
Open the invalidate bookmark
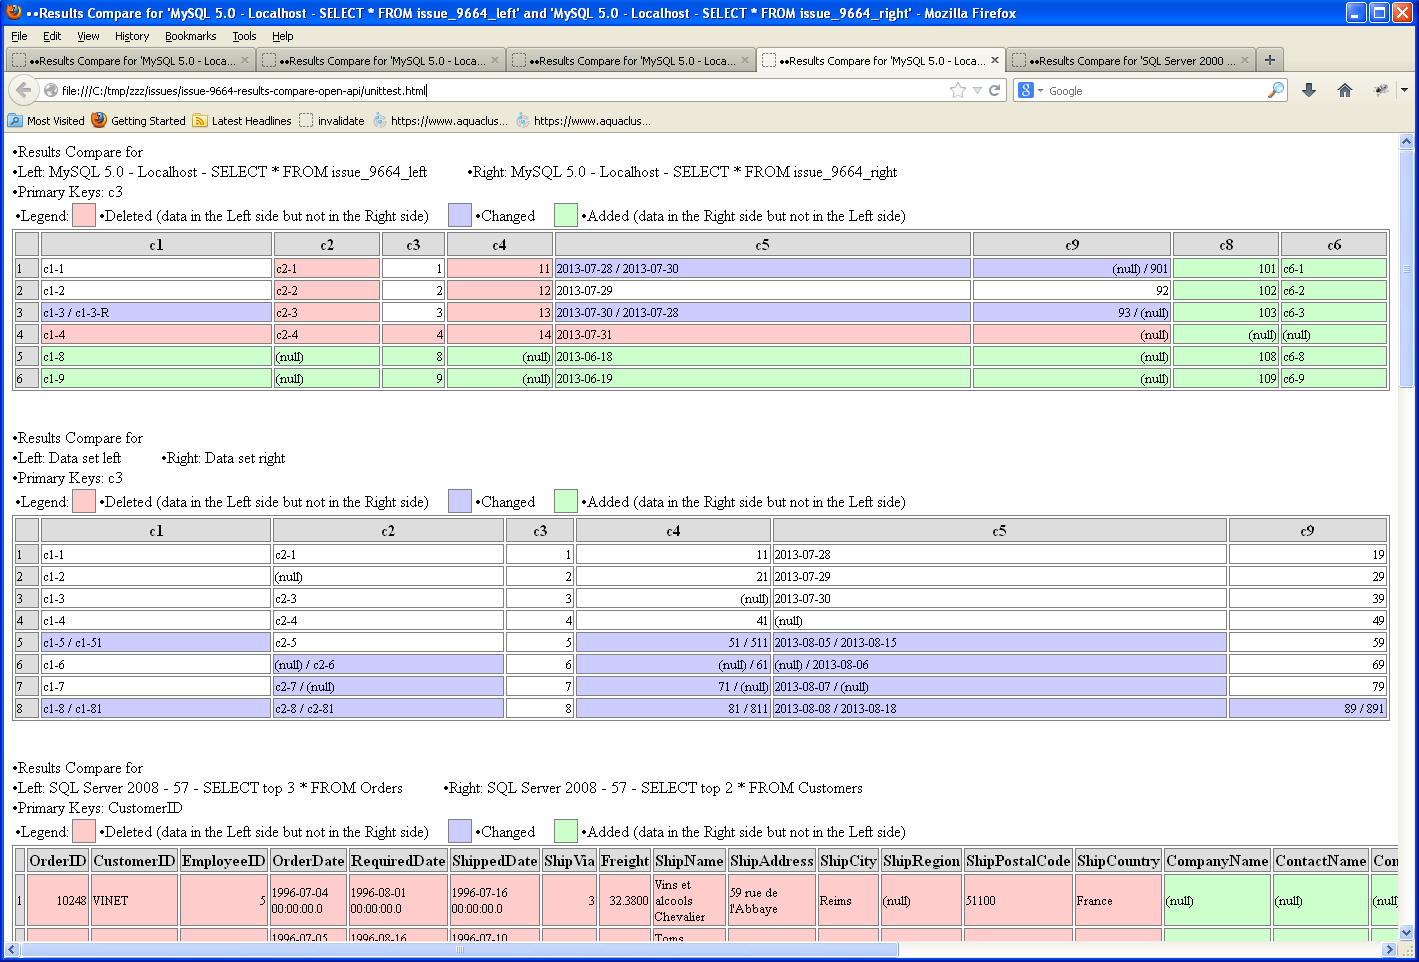(x=332, y=120)
